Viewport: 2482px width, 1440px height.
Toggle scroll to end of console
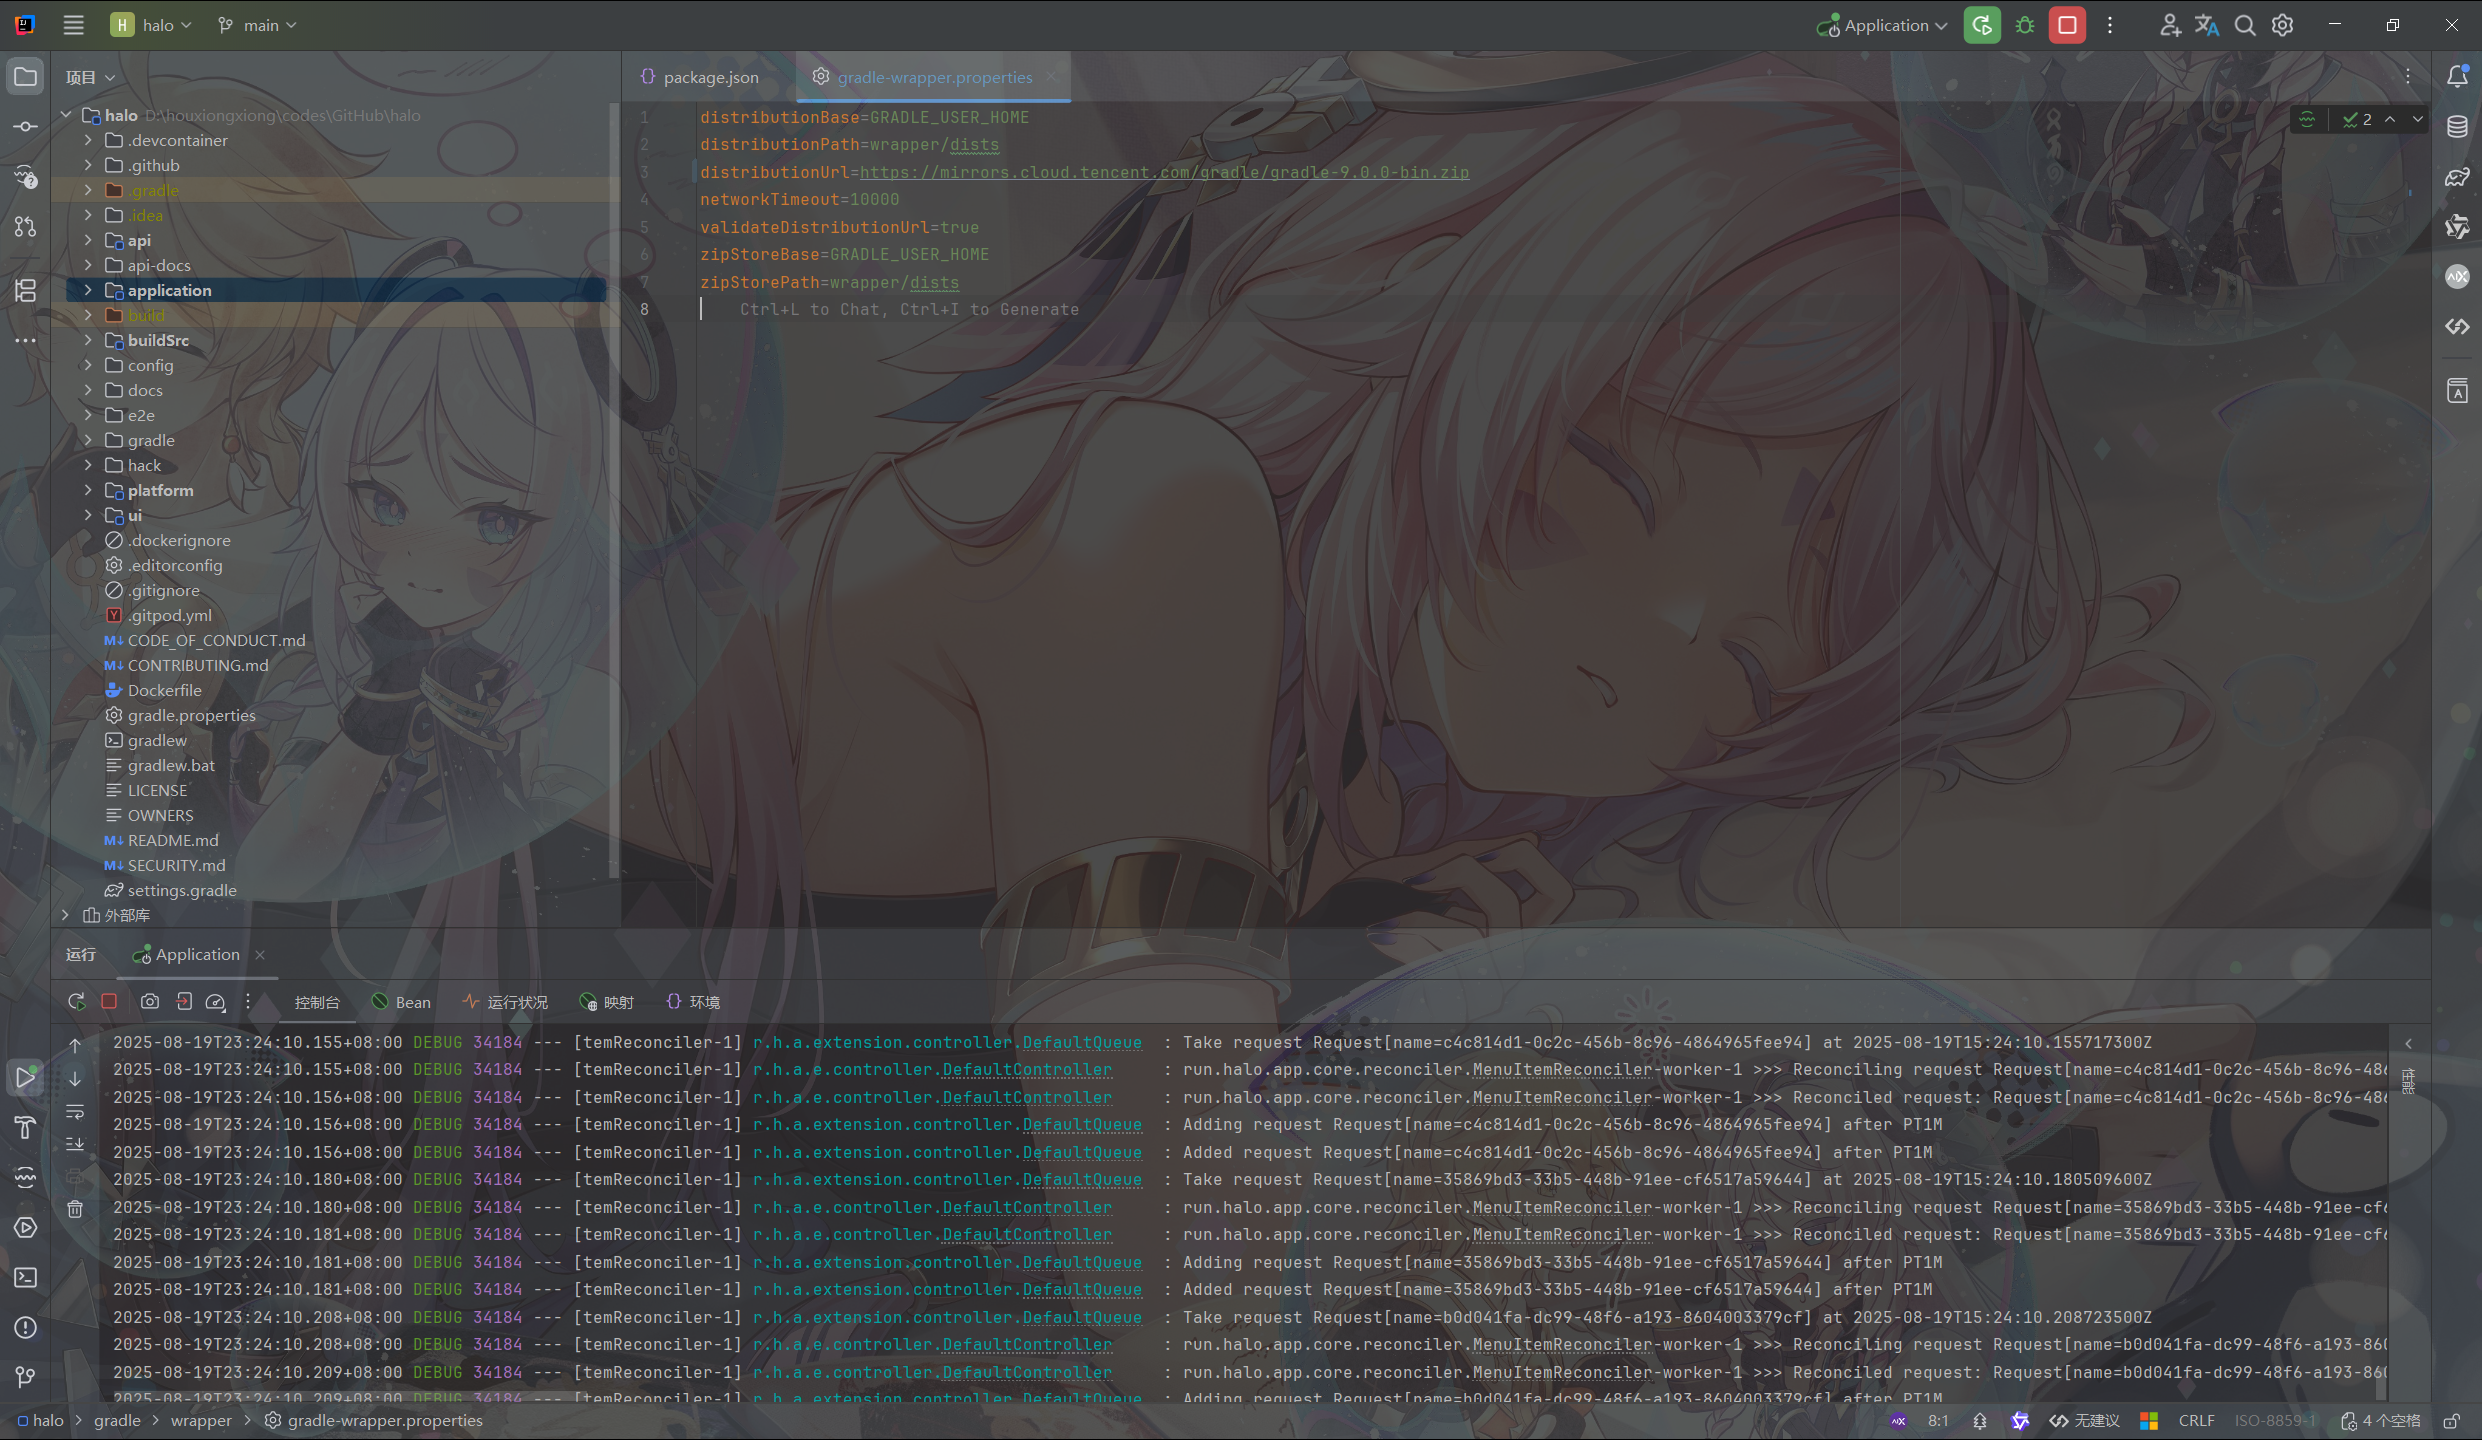75,1144
